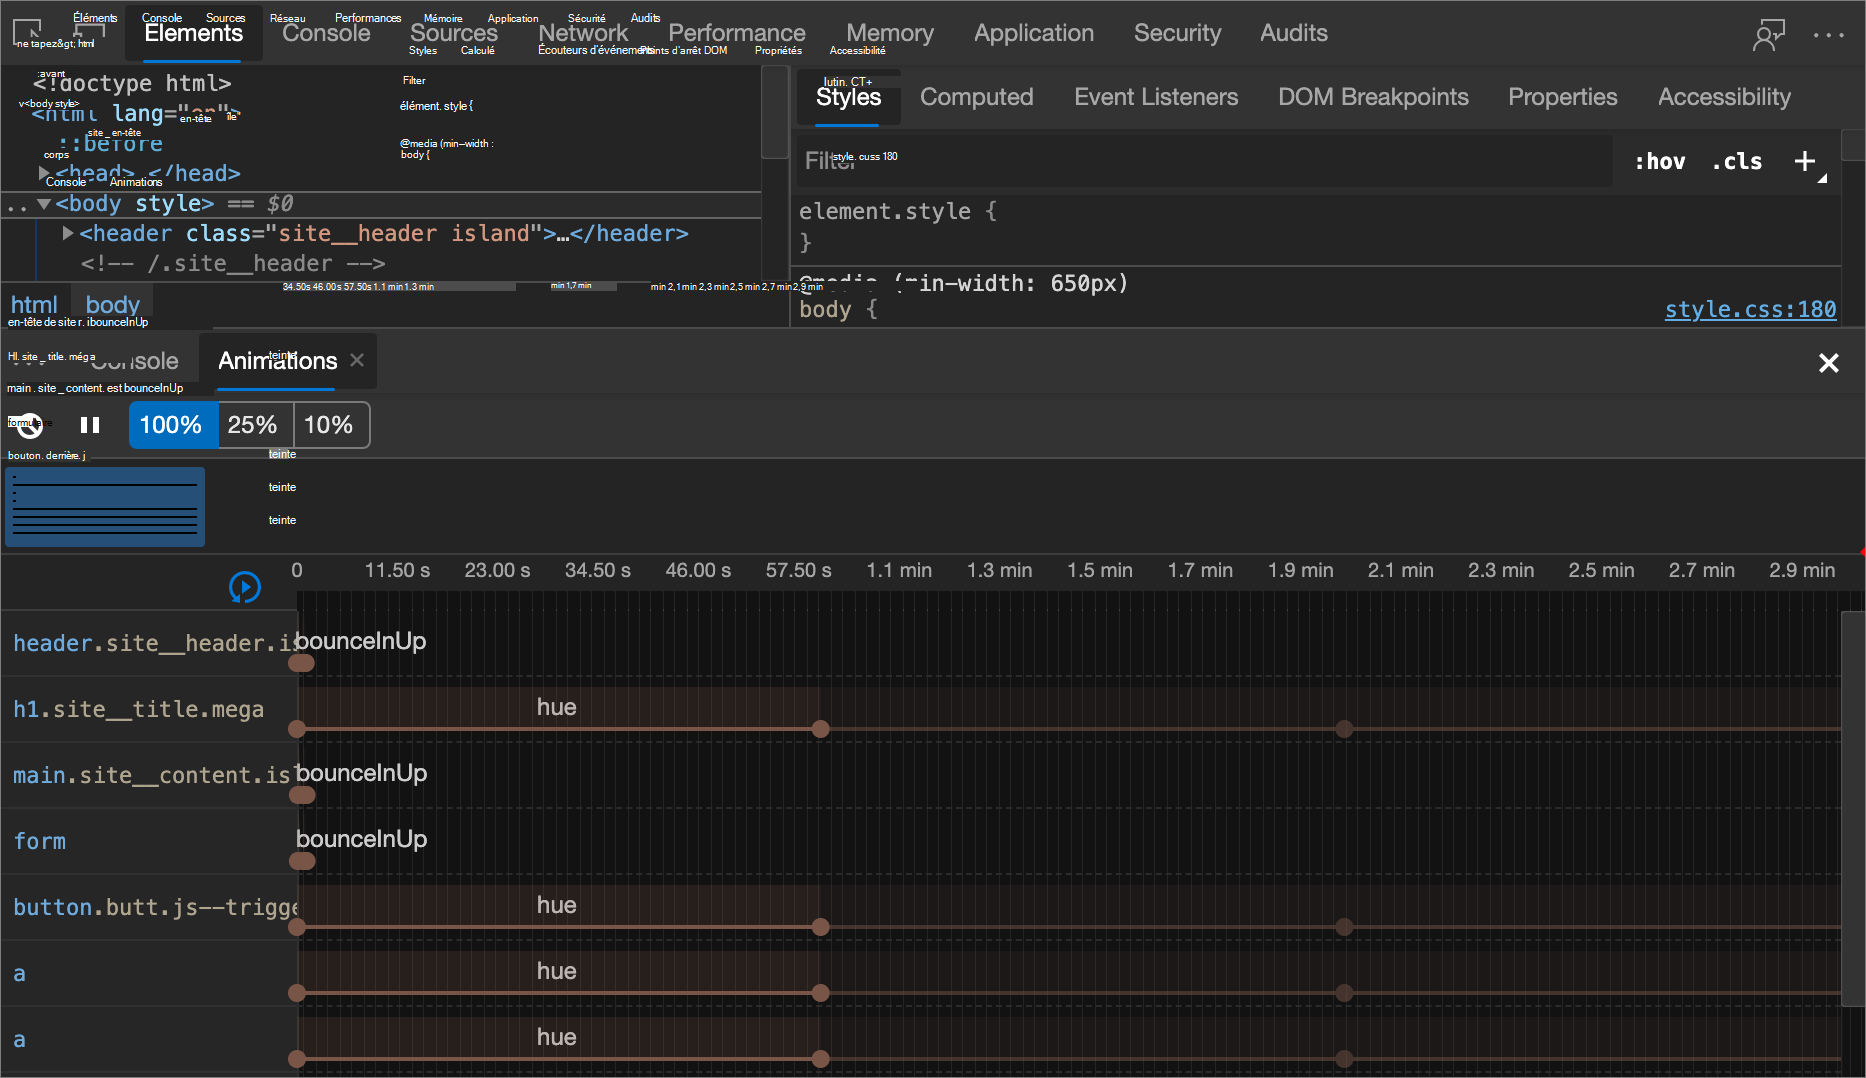Toggle the .cls classes panel
1866x1078 pixels.
point(1737,161)
